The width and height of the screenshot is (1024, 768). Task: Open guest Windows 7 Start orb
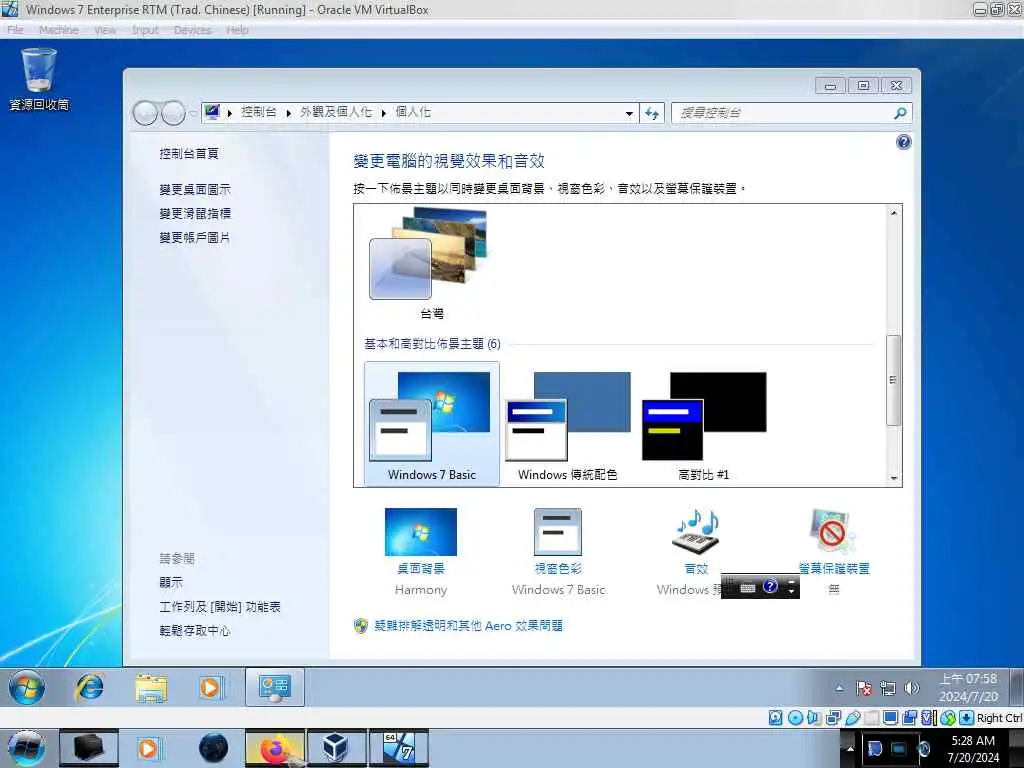click(27, 688)
